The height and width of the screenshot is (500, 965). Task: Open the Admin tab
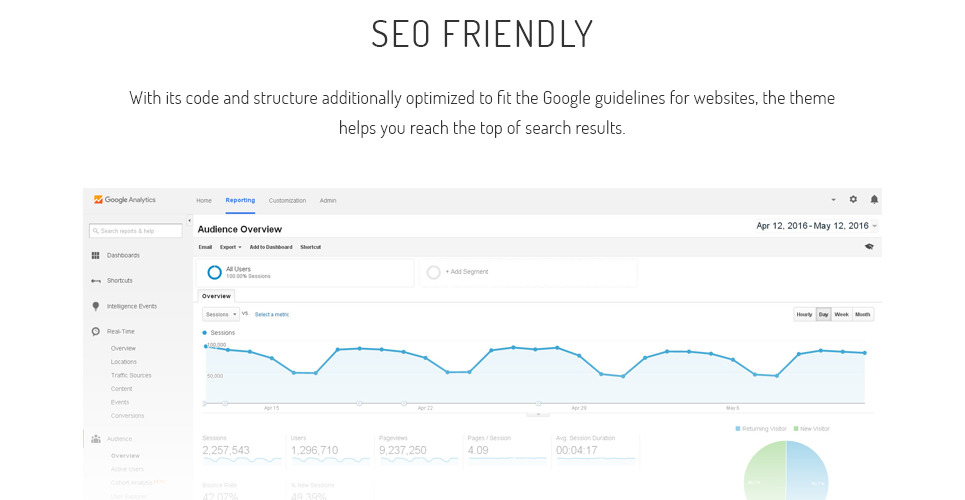(x=328, y=200)
